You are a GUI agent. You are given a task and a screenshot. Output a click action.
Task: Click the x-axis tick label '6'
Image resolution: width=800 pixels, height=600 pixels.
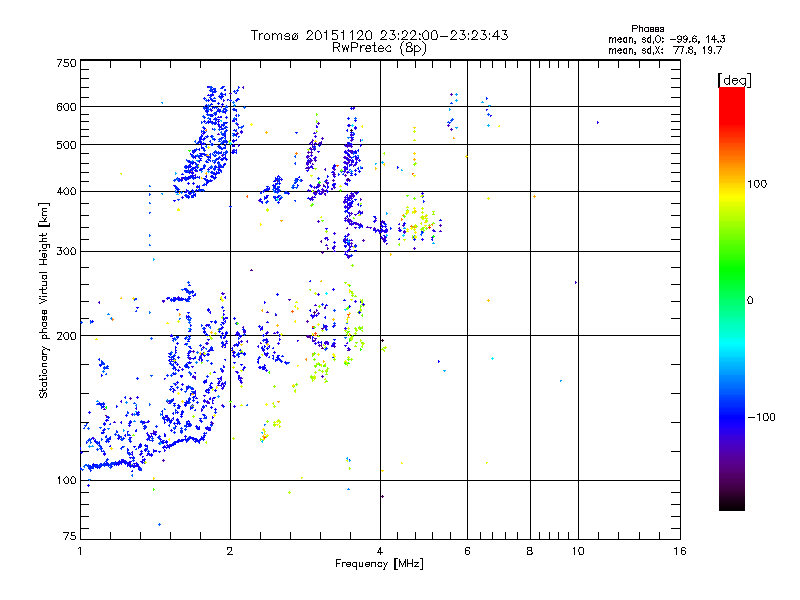point(467,551)
